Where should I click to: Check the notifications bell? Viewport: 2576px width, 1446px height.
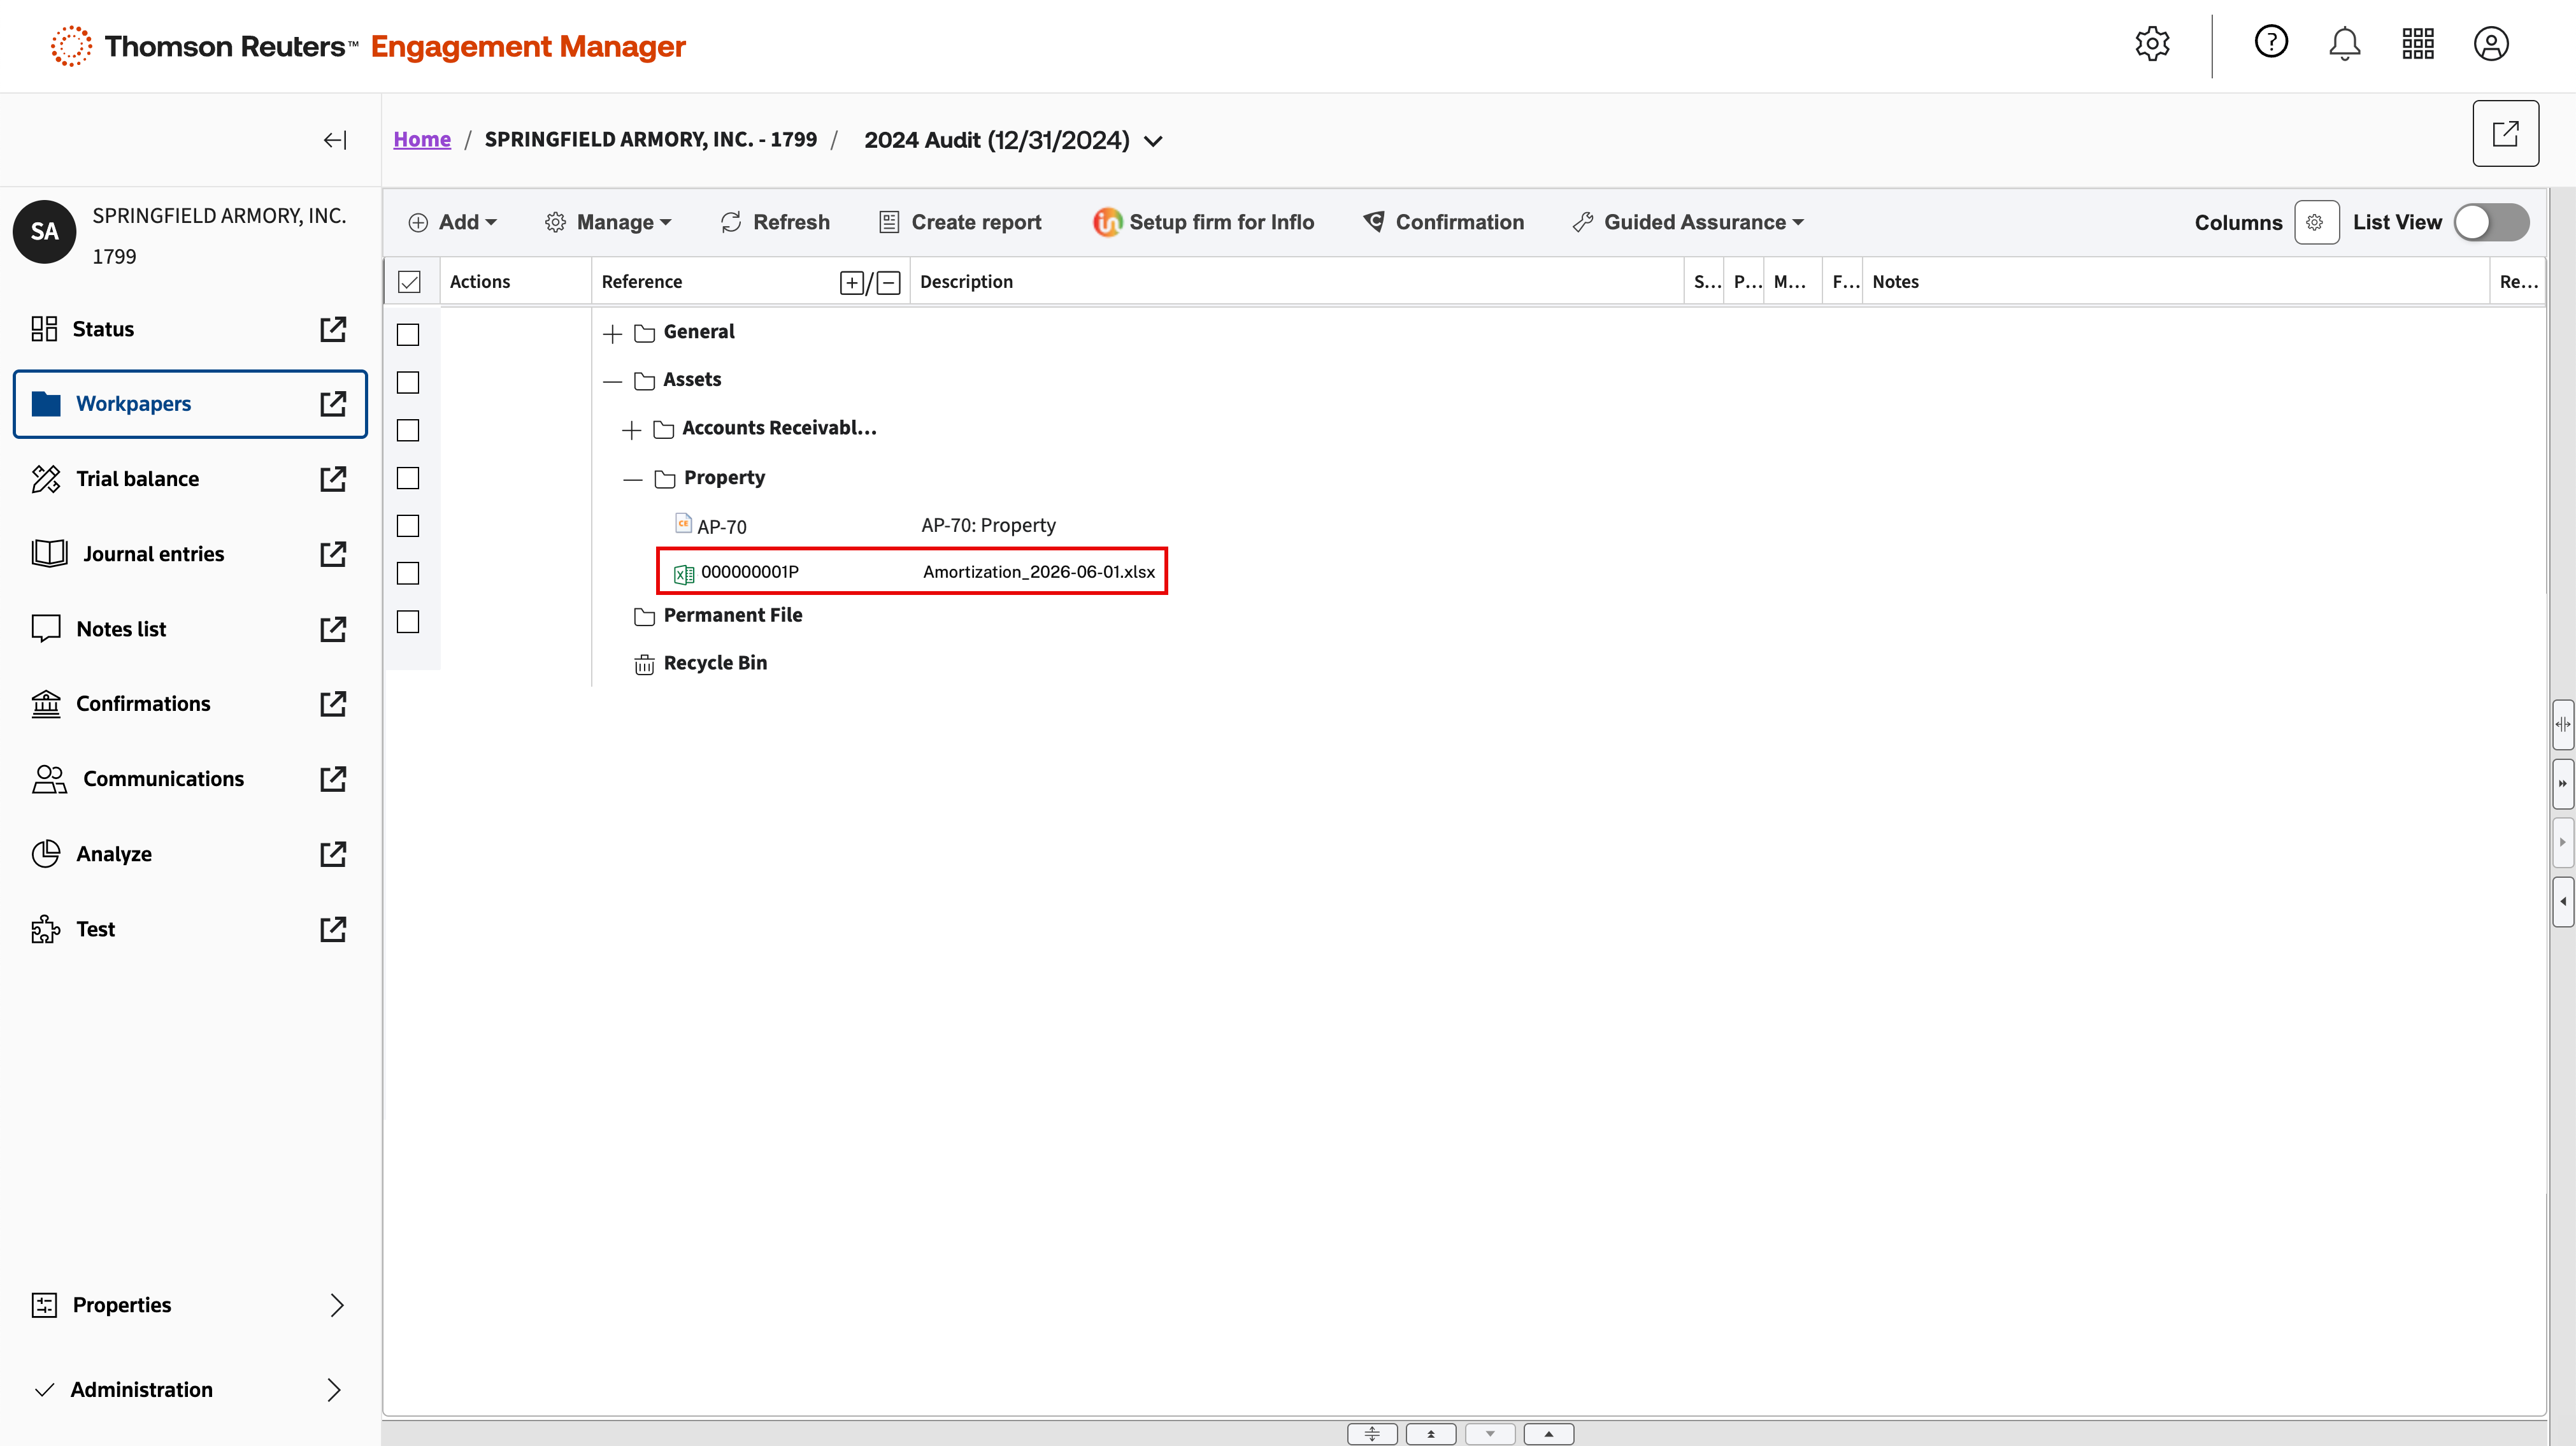coord(2344,44)
